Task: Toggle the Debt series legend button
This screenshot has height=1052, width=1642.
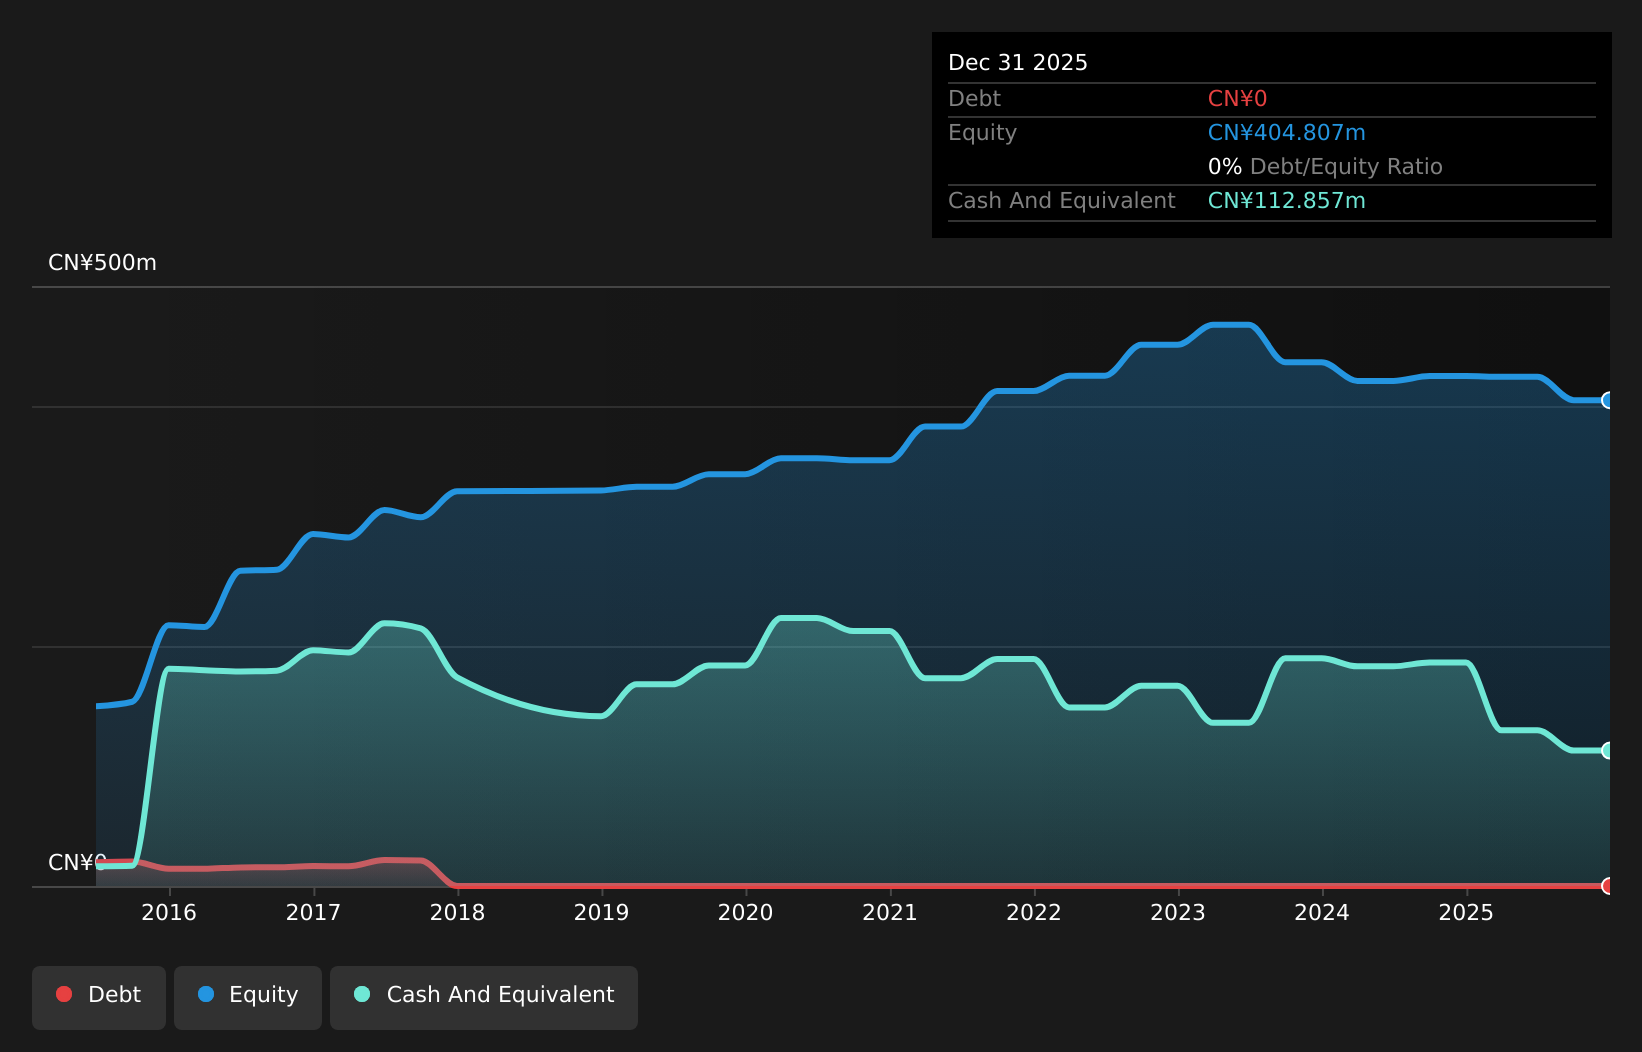Action: (x=99, y=997)
